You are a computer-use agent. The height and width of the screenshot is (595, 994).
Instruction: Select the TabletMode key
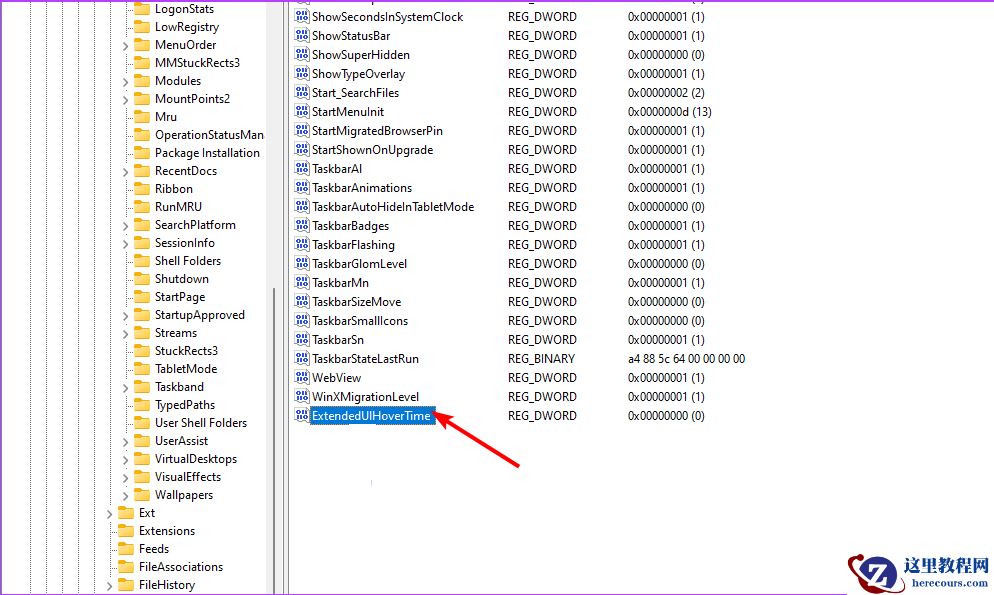[186, 369]
